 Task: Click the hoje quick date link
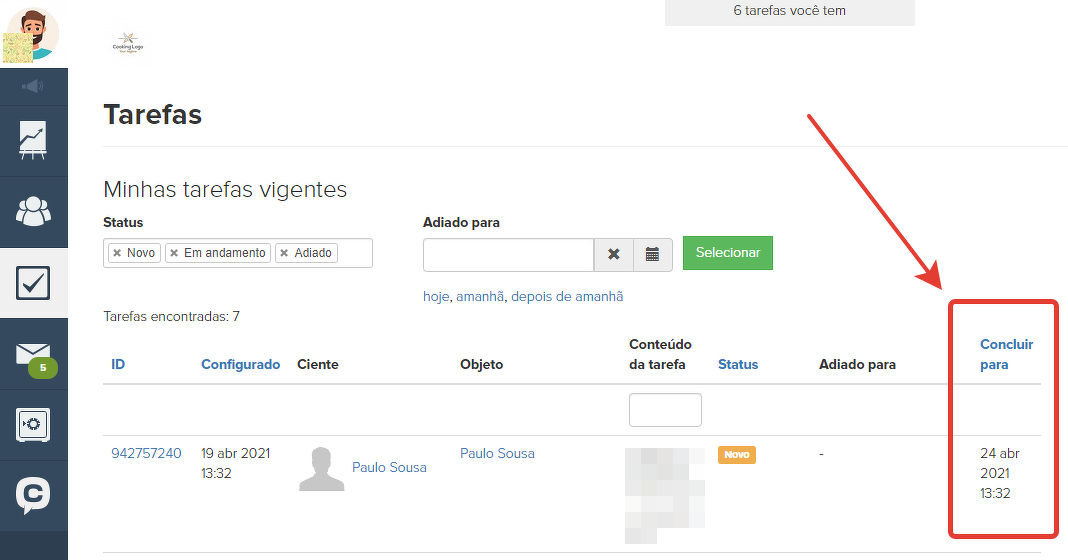click(436, 297)
